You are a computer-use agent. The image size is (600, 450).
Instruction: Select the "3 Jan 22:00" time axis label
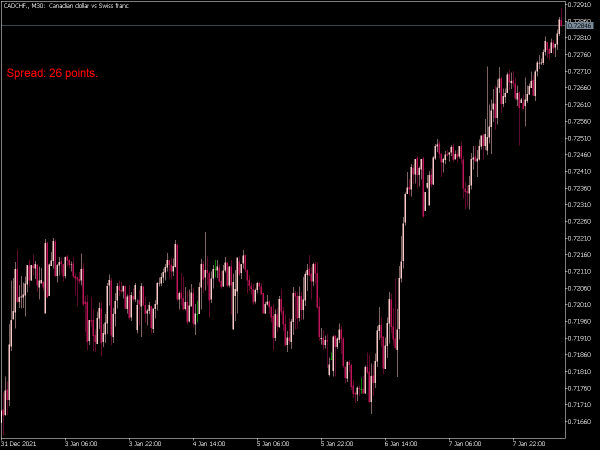[x=145, y=444]
